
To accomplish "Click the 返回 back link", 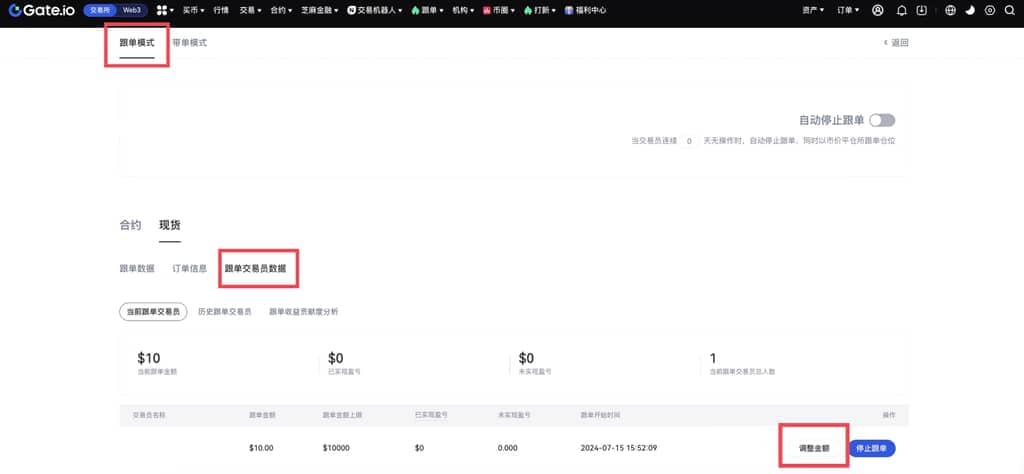I will click(x=896, y=43).
